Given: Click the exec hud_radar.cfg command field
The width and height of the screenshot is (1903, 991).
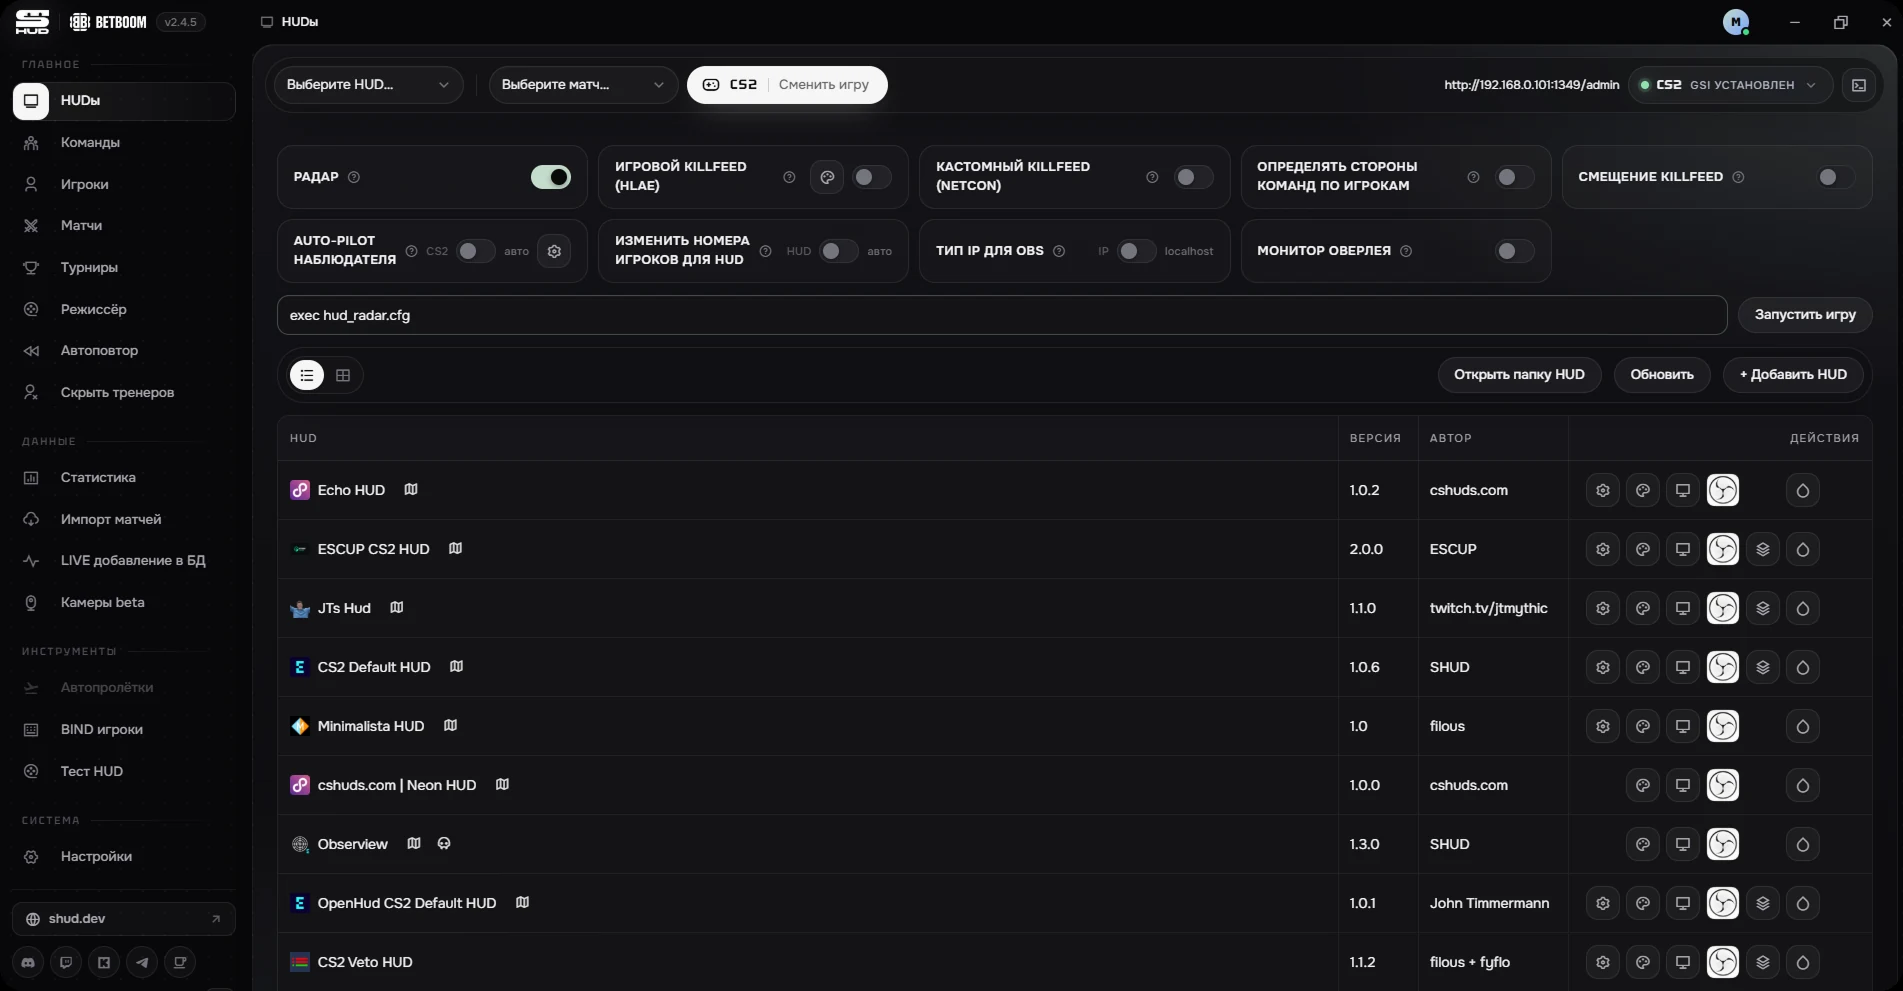Looking at the screenshot, I should [x=1002, y=315].
